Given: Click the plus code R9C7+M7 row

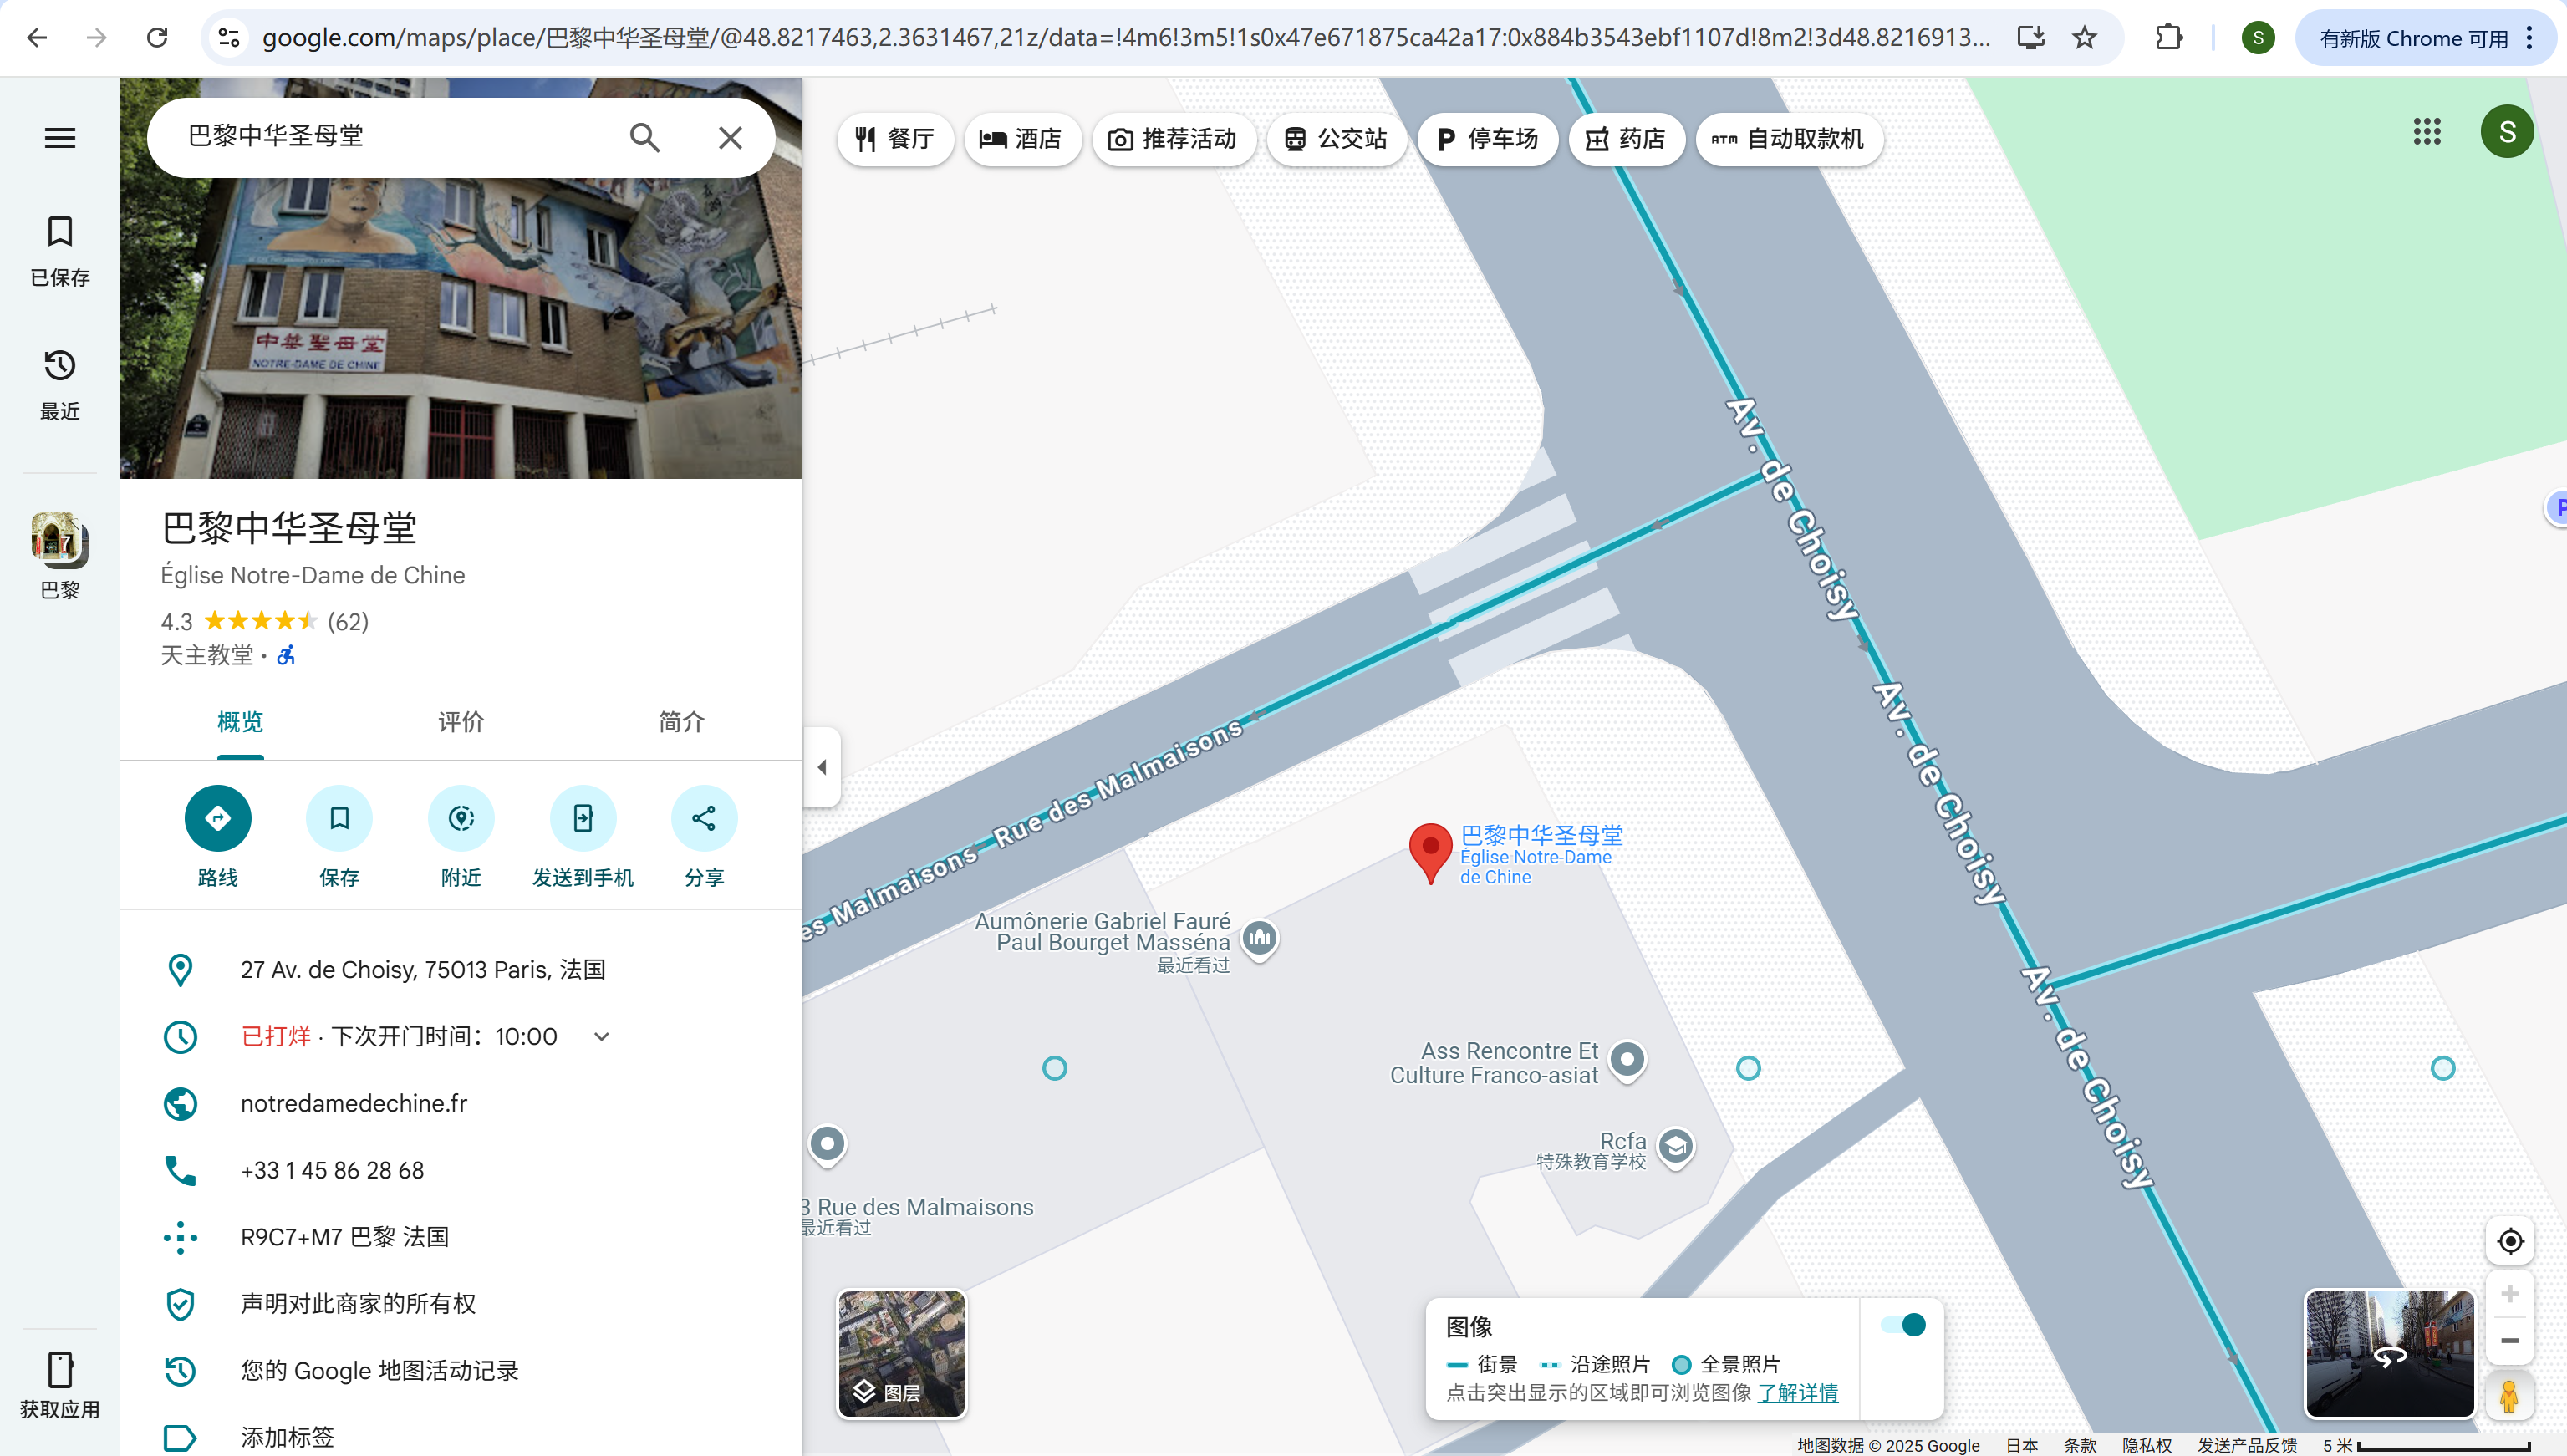Looking at the screenshot, I should point(461,1237).
